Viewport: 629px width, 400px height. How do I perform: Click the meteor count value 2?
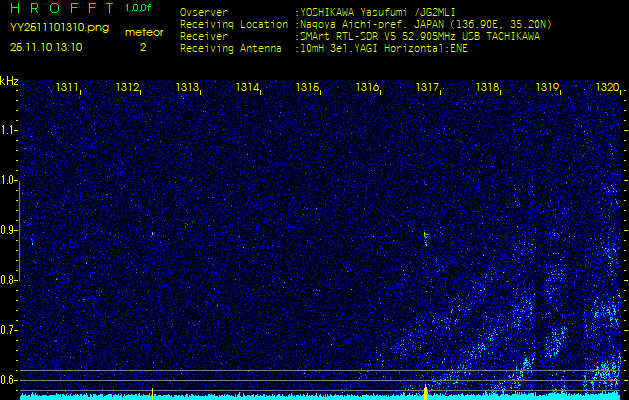coord(142,47)
